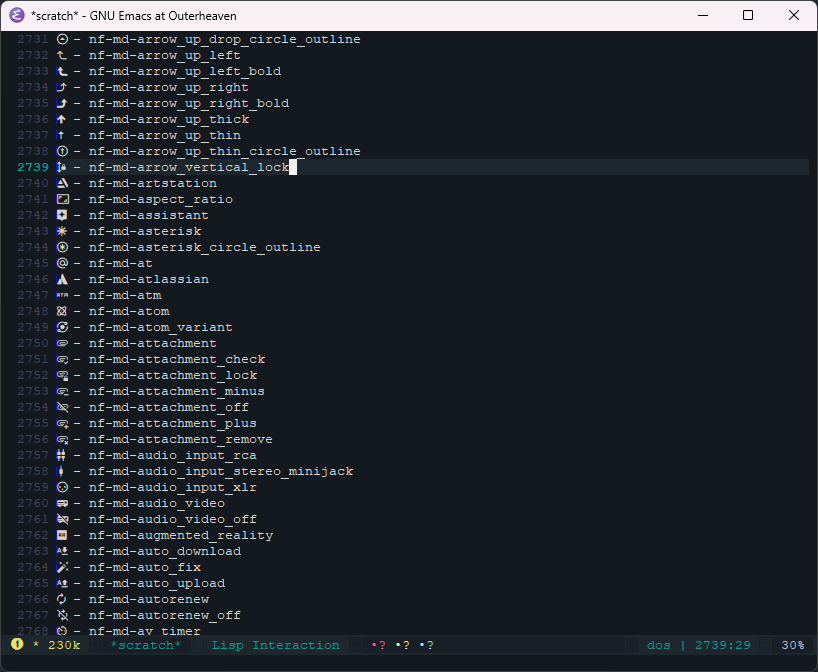
Task: Click the window title *scratch* - GNU Emacs
Action: click(134, 16)
